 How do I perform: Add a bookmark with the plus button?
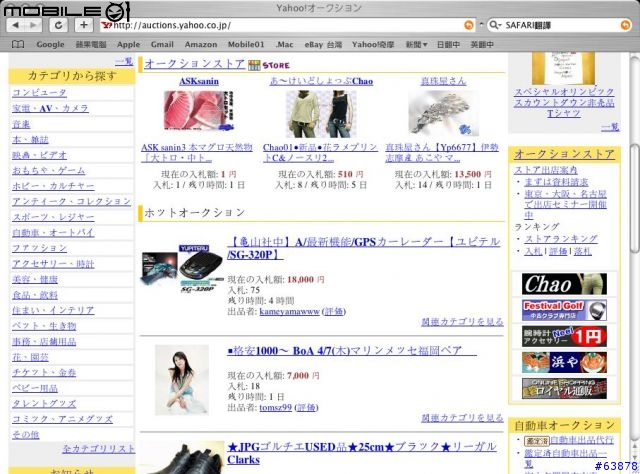point(84,25)
